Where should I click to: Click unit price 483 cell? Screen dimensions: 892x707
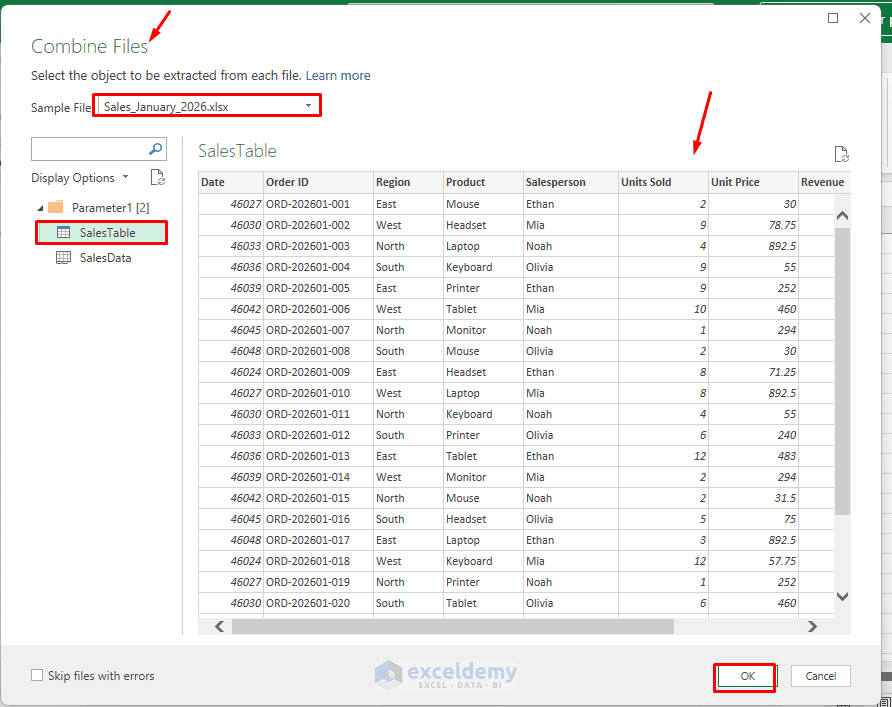(753, 456)
